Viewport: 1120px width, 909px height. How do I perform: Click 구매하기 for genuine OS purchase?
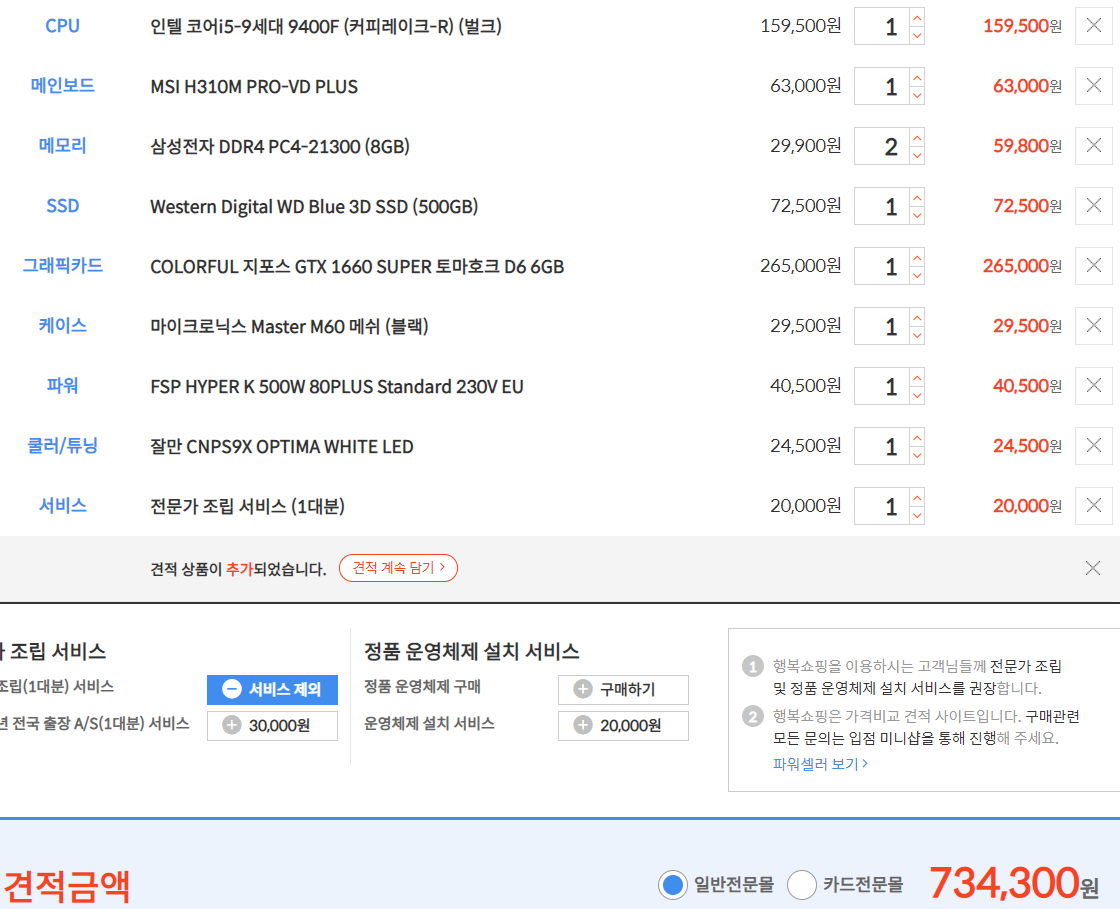(x=623, y=690)
